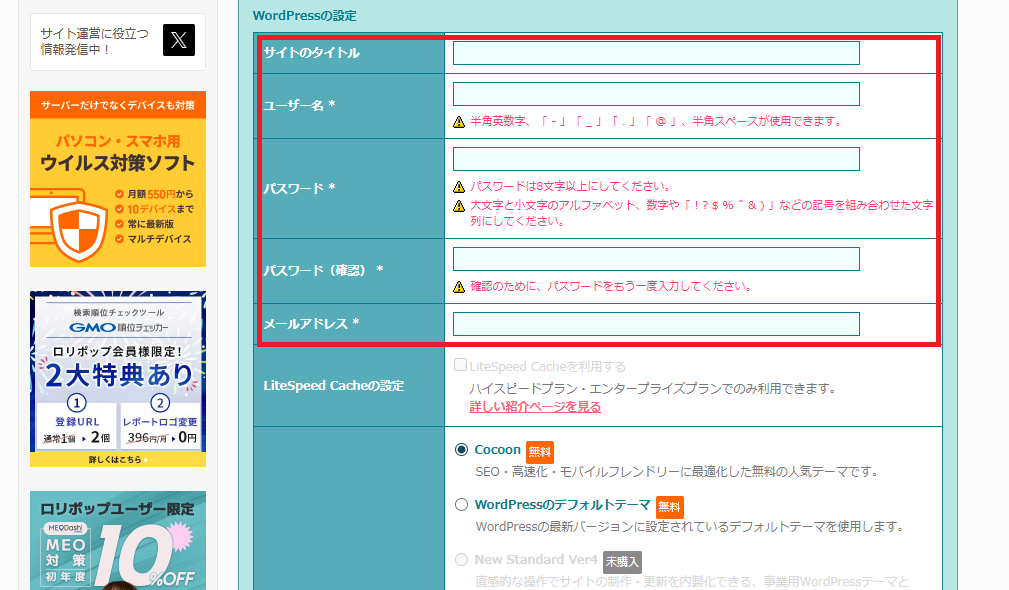Screen dimensions: 1009x590
Task: Open the ウイルス対策ソフト banner ad
Action: 118,180
